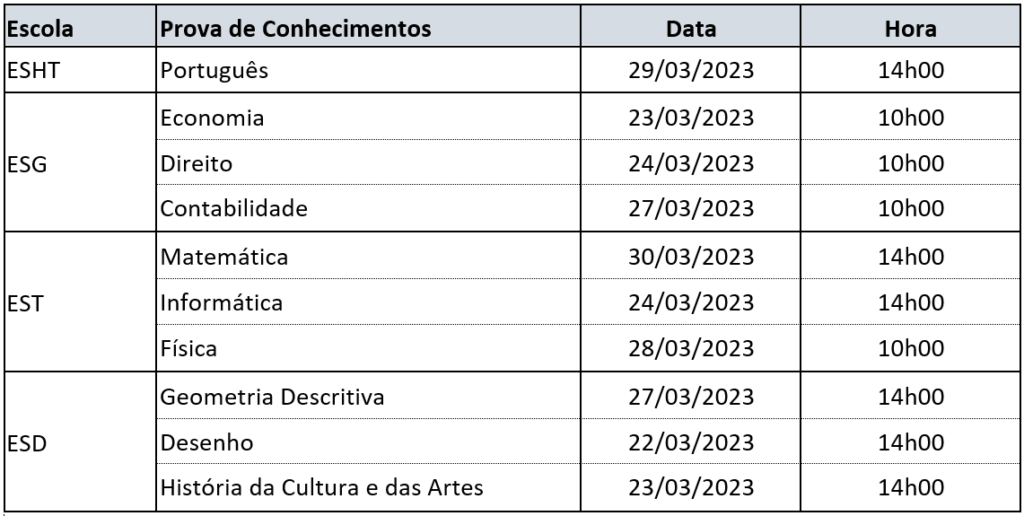Click the Geometria Descritiva cell
Image resolution: width=1024 pixels, height=516 pixels.
[368, 396]
